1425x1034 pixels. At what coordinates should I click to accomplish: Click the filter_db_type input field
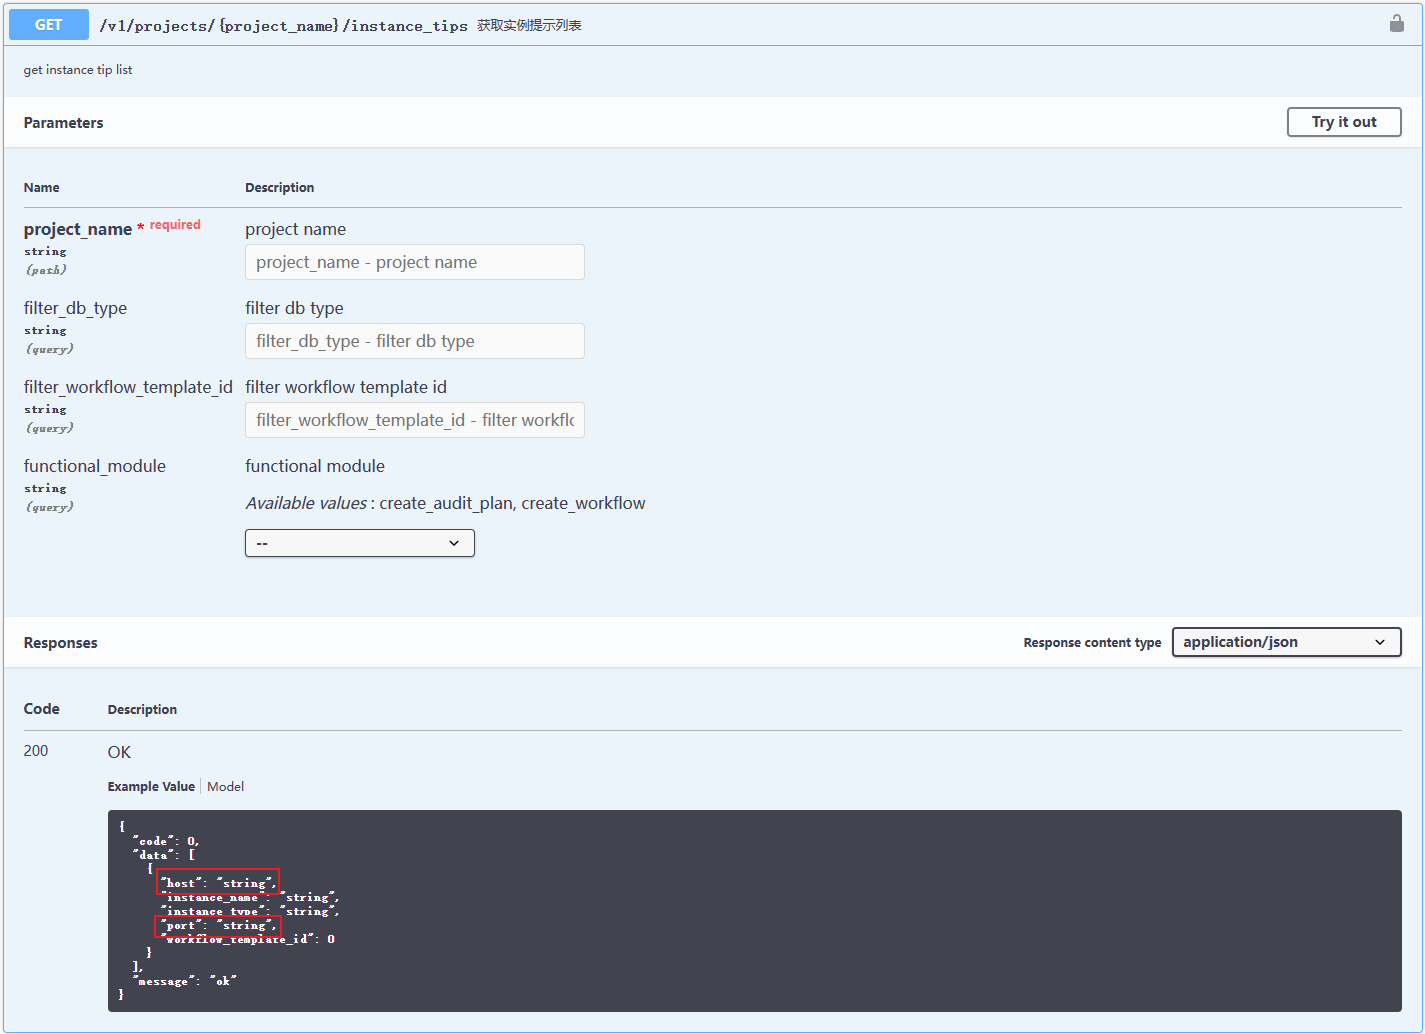(414, 340)
